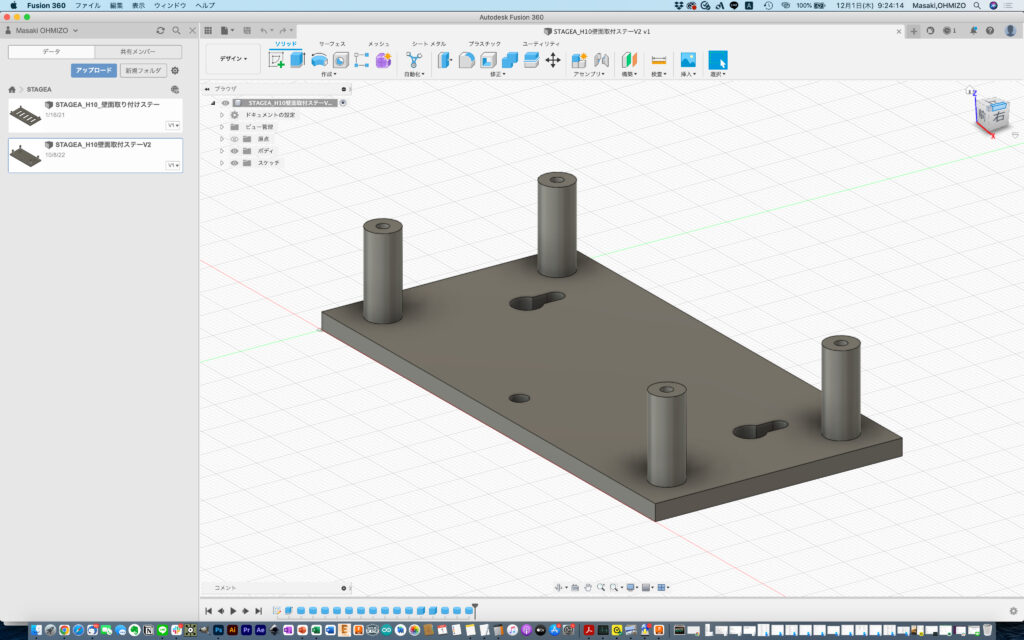Open the 作成 dropdown menu
1024x640 pixels.
coord(329,74)
